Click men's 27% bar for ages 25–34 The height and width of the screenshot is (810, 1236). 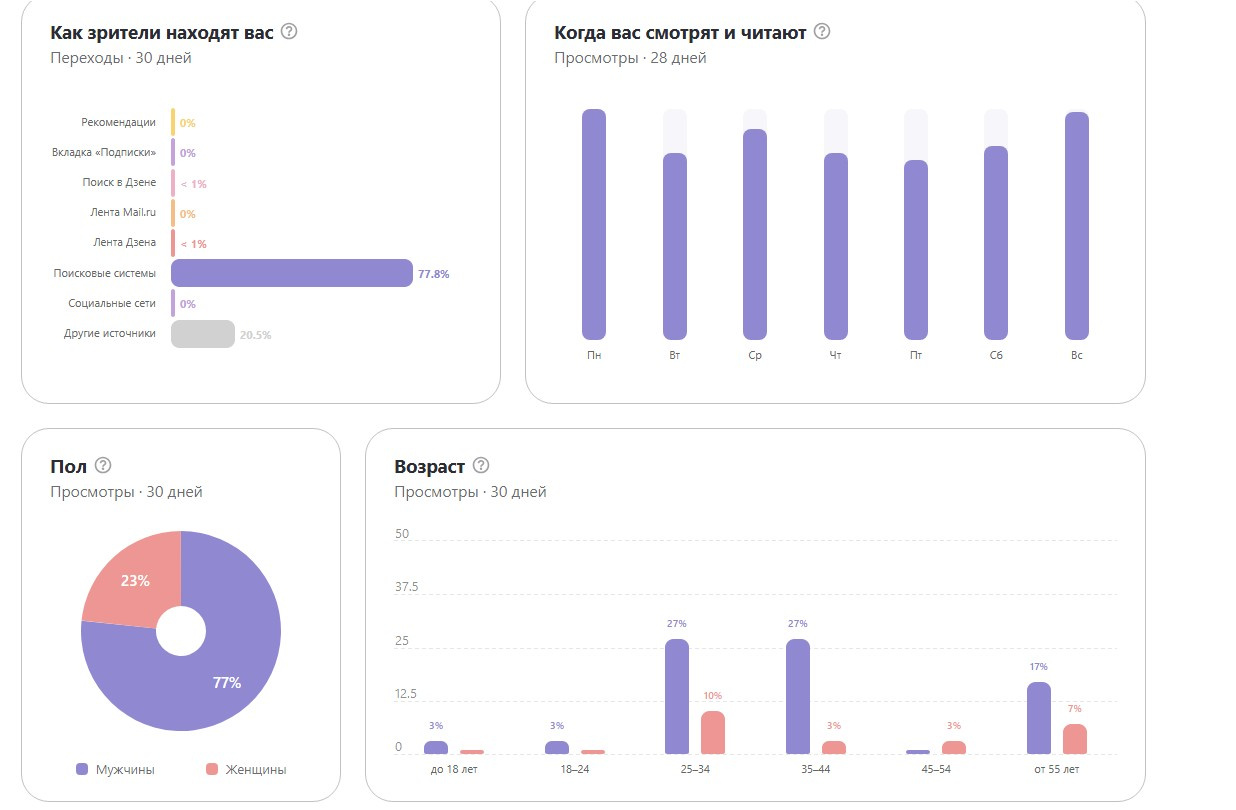point(677,697)
